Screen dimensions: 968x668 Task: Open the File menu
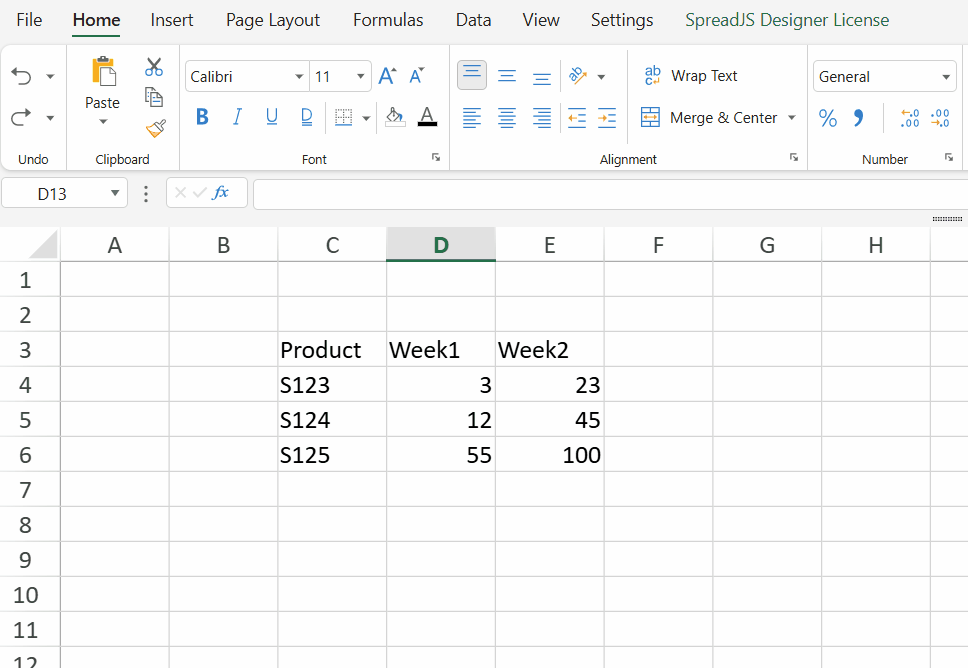29,20
